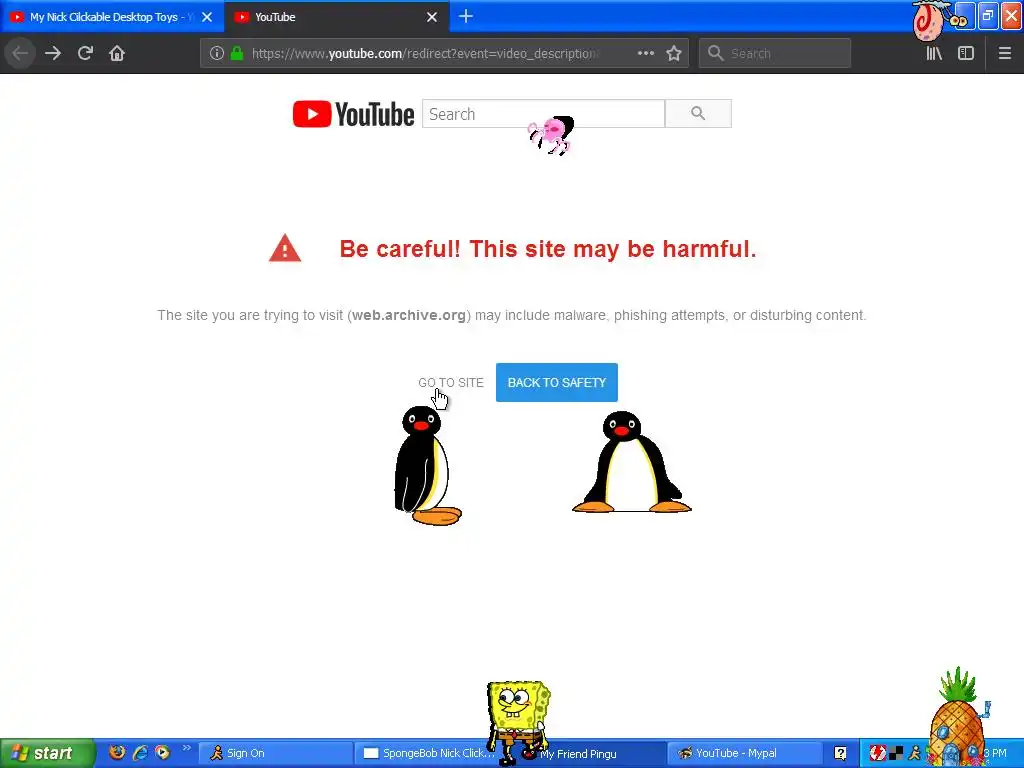Click the browser Forward arrow button
This screenshot has height=768, width=1024.
[x=53, y=53]
